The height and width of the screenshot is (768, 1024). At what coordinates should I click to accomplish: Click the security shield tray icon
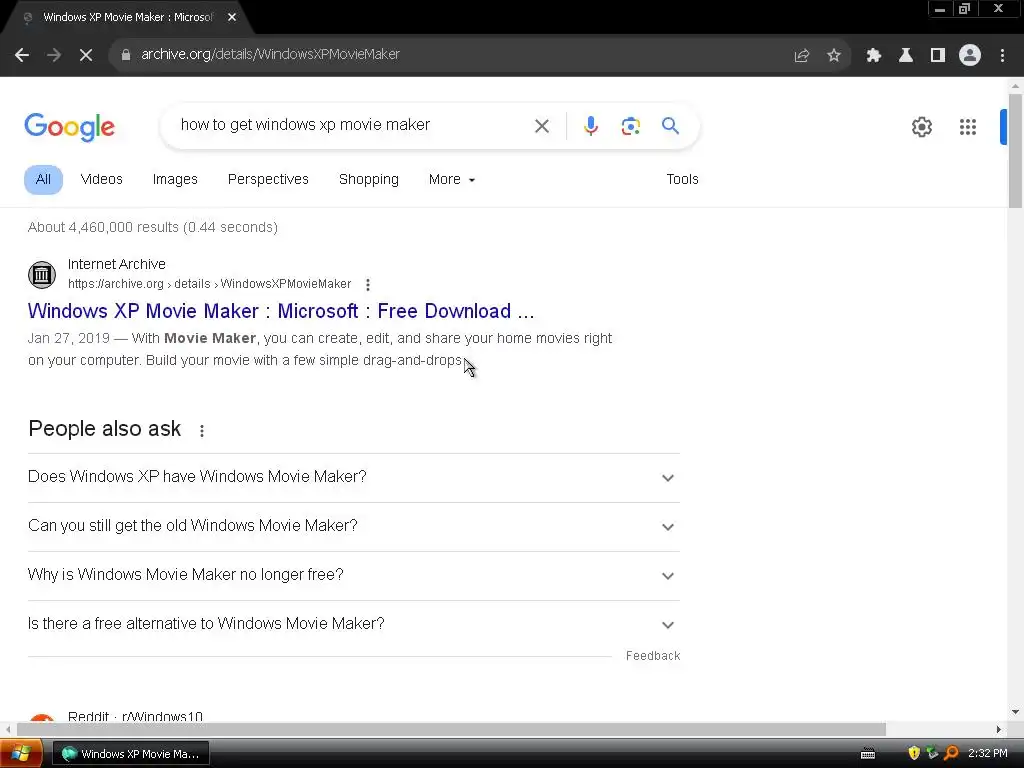click(914, 753)
